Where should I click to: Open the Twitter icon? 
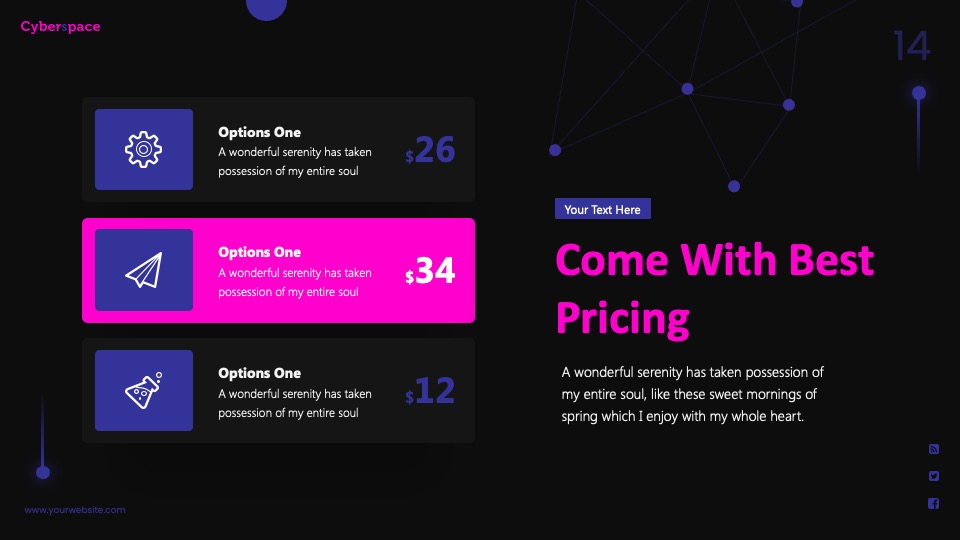[934, 476]
